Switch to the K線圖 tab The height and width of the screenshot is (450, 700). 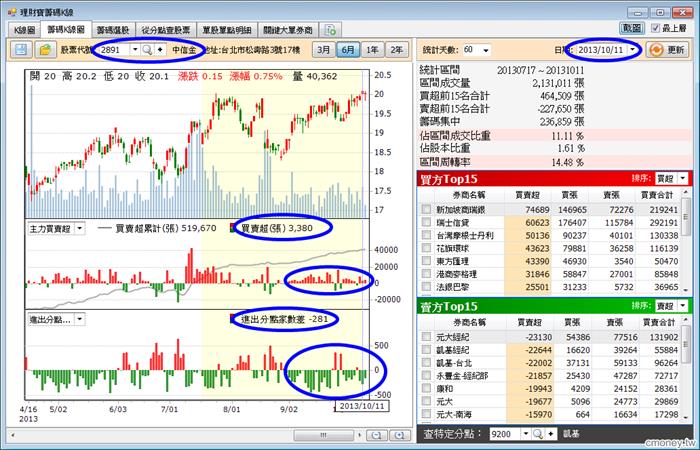coord(25,30)
